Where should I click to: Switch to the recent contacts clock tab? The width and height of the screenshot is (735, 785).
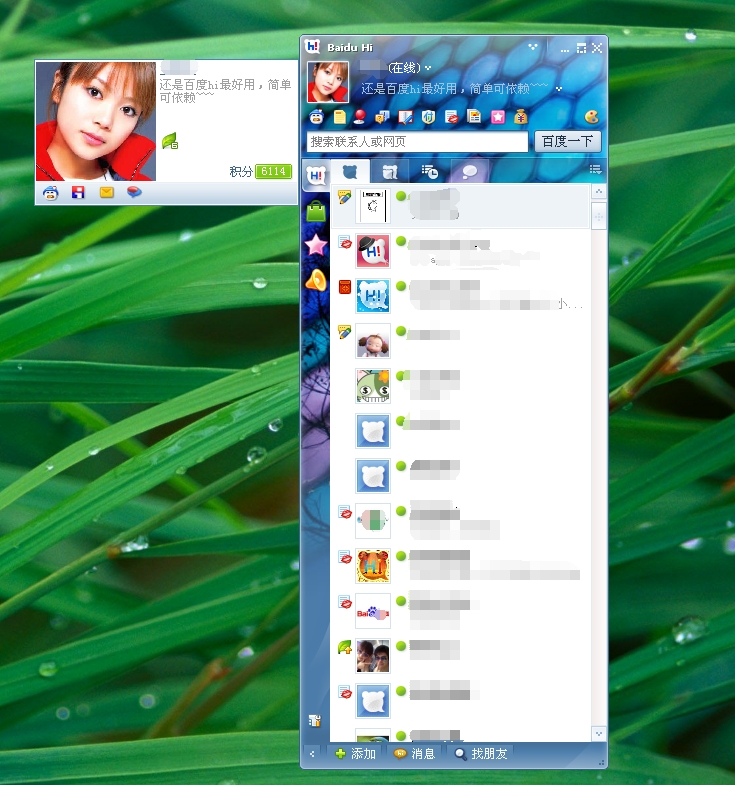(429, 172)
